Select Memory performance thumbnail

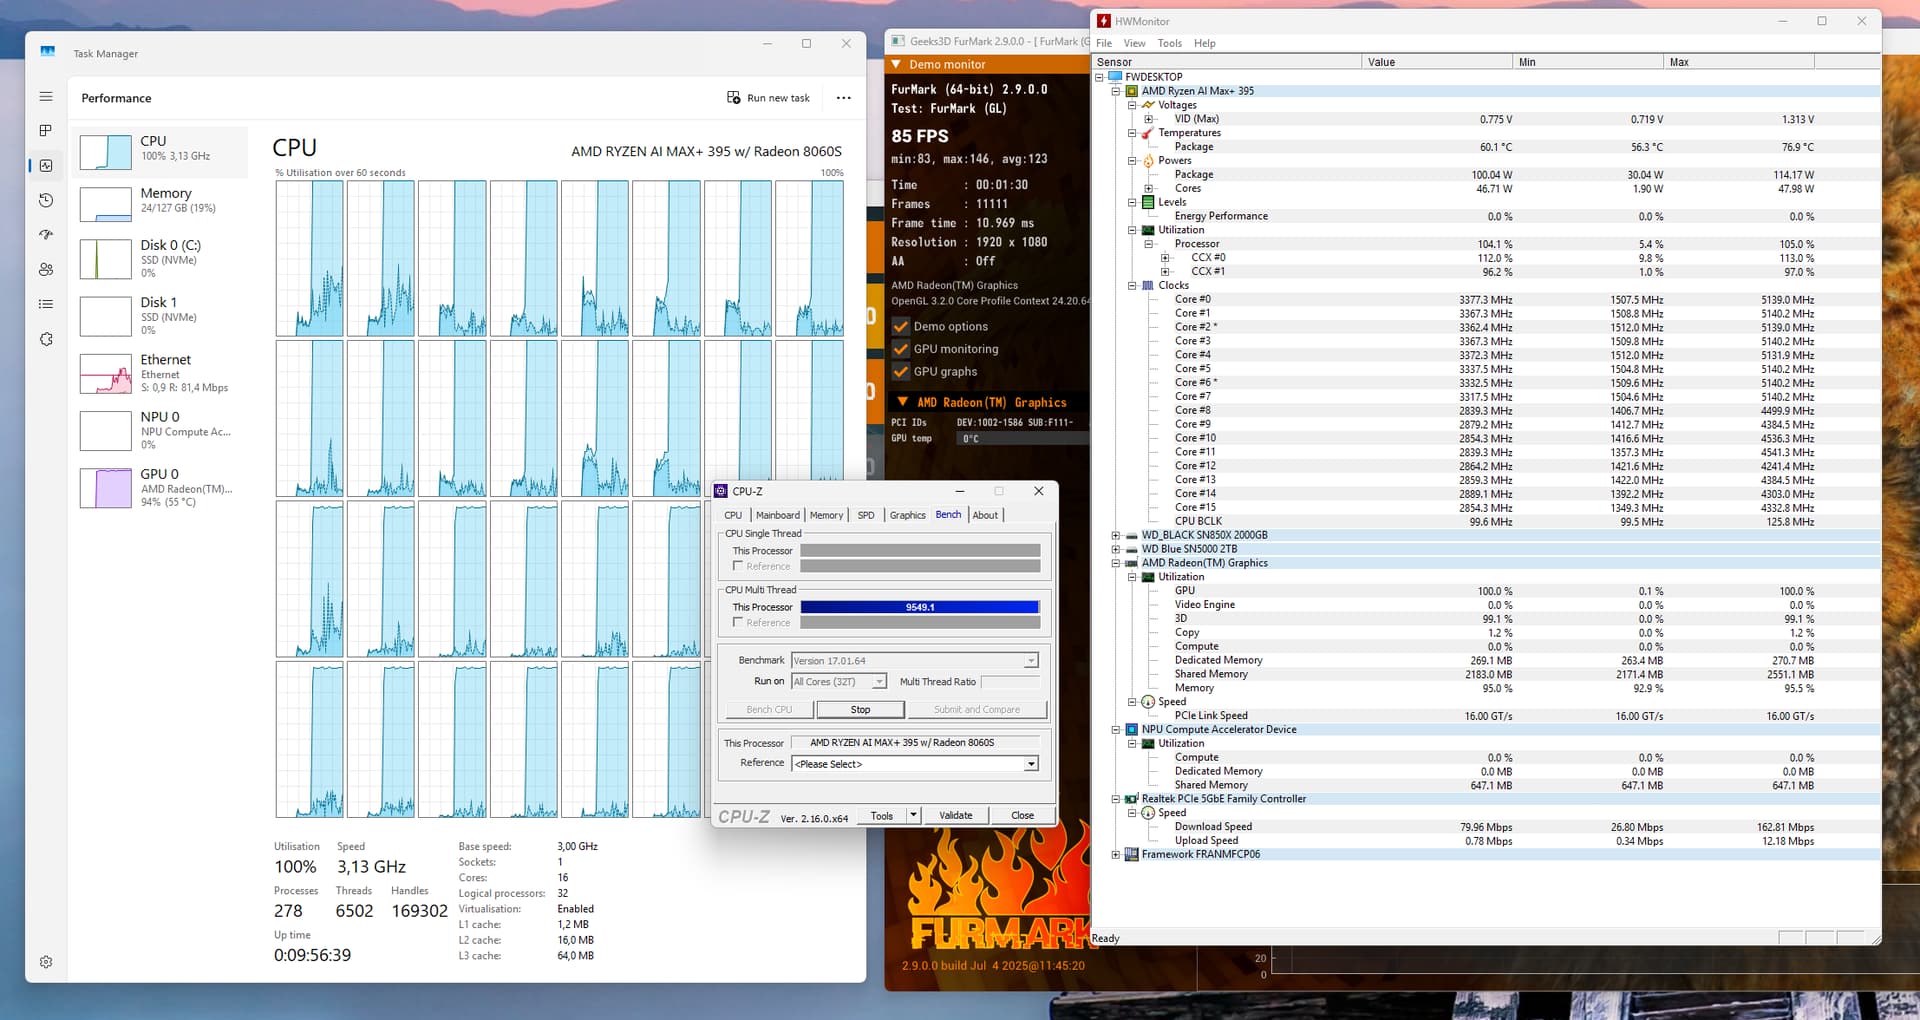[x=160, y=204]
